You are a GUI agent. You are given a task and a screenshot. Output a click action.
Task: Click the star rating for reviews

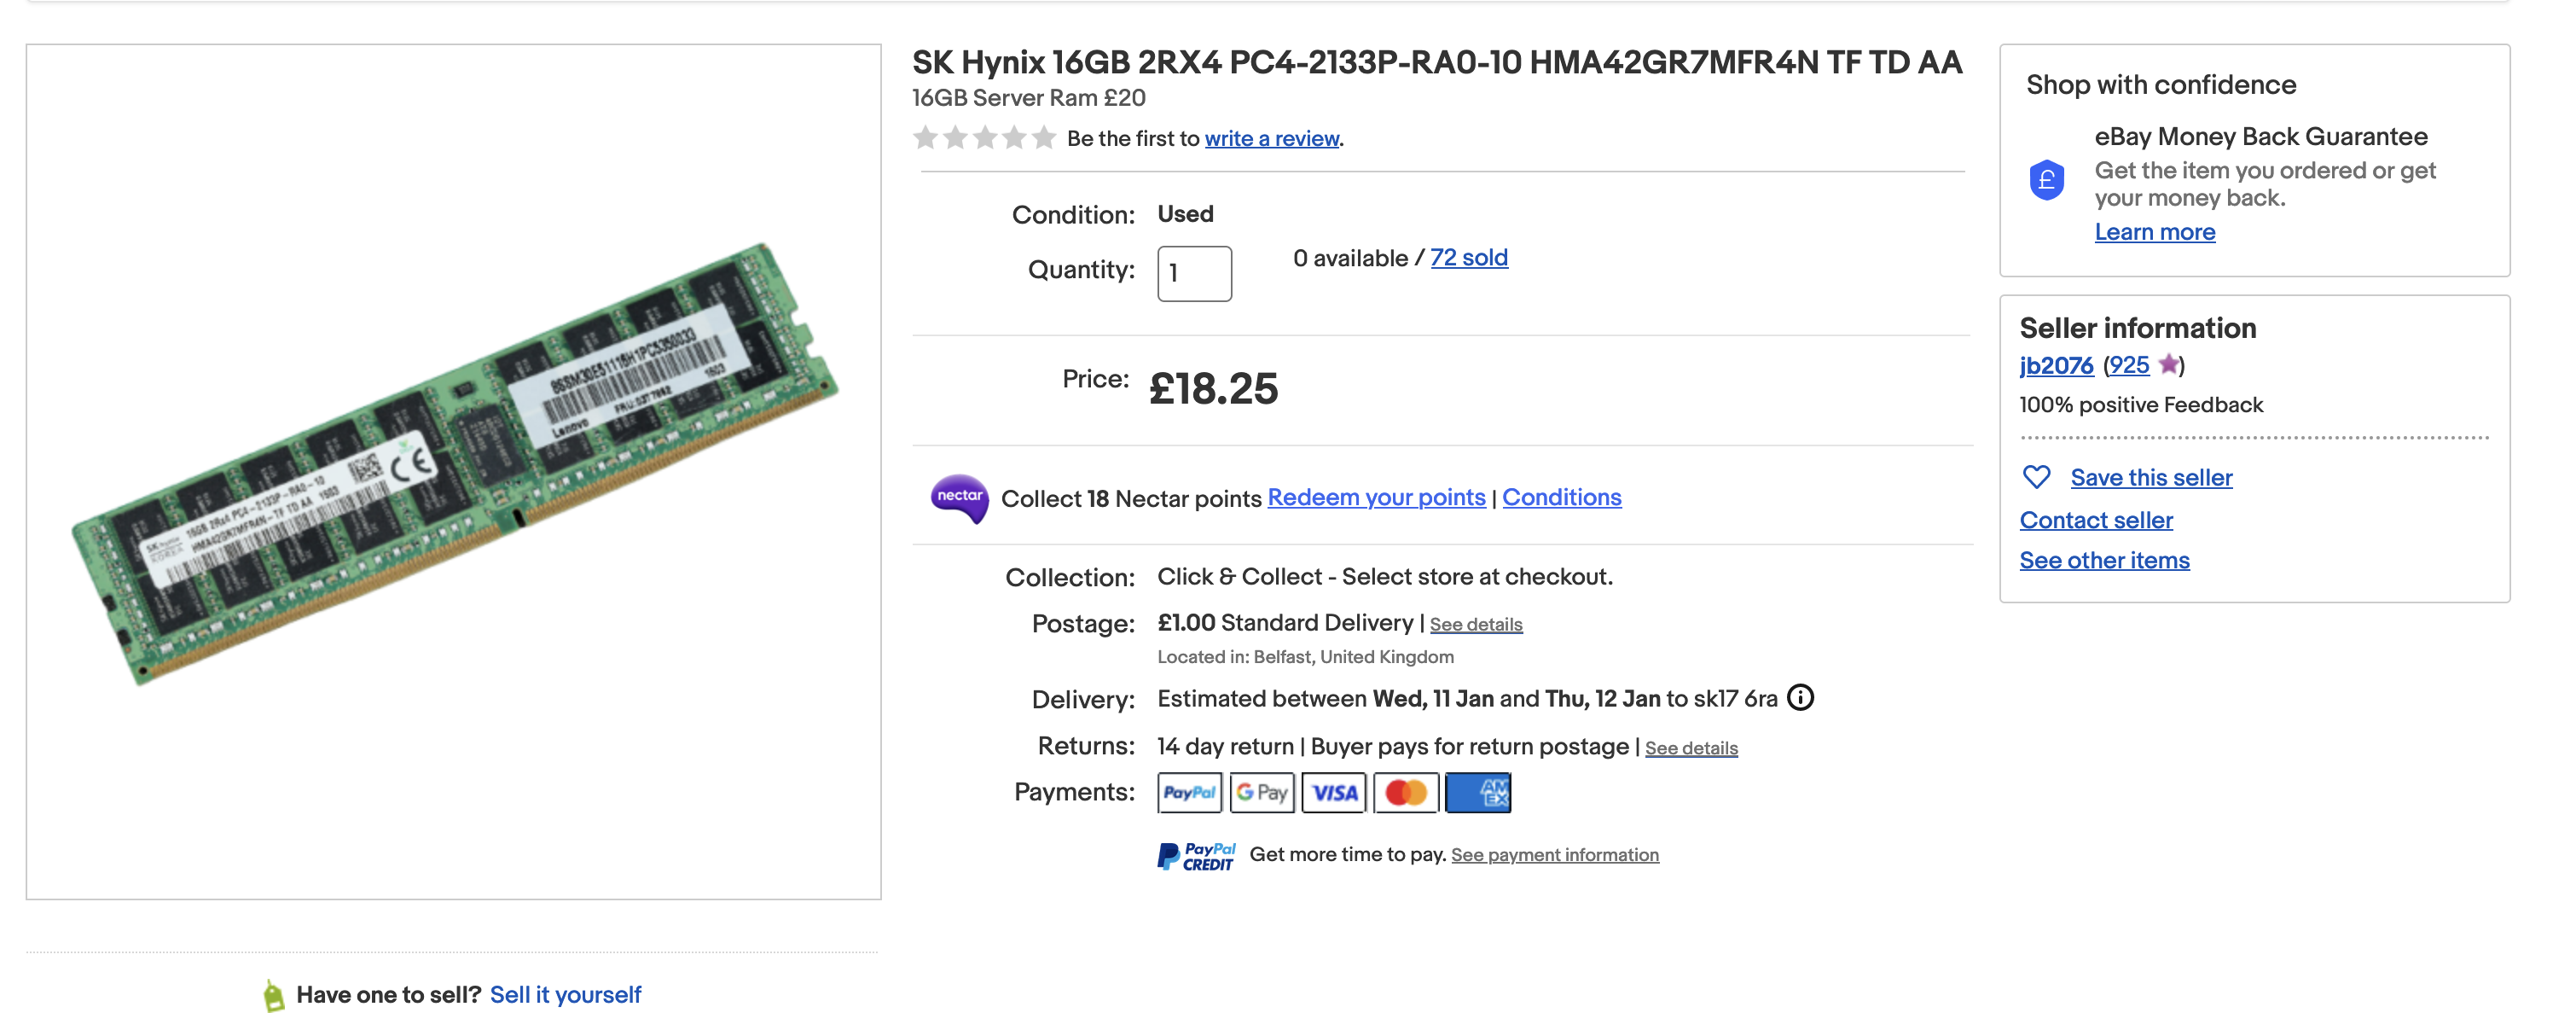coord(984,138)
